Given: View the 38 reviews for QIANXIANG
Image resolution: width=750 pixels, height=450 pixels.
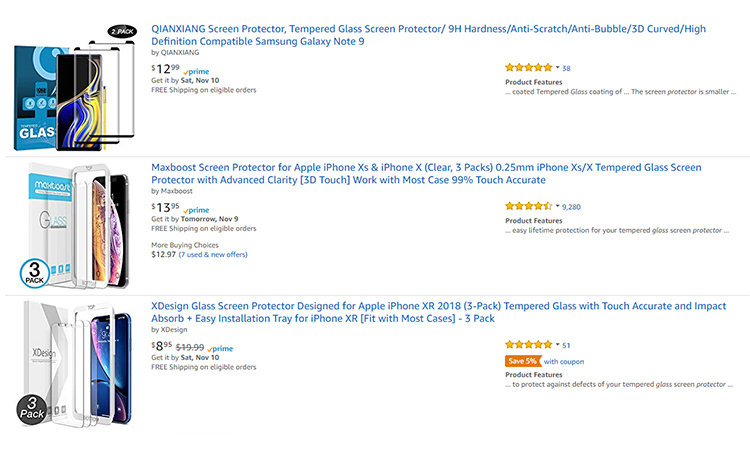Looking at the screenshot, I should point(566,68).
